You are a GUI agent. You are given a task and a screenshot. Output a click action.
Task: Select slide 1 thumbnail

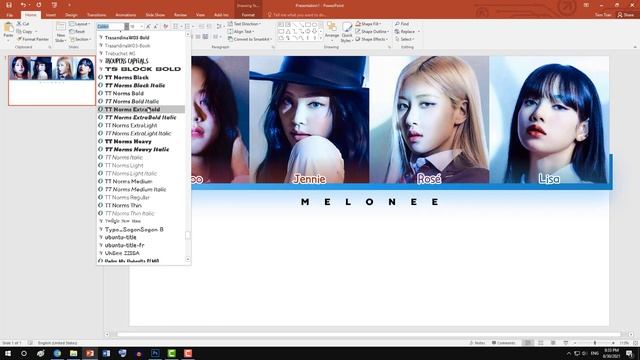(x=52, y=80)
